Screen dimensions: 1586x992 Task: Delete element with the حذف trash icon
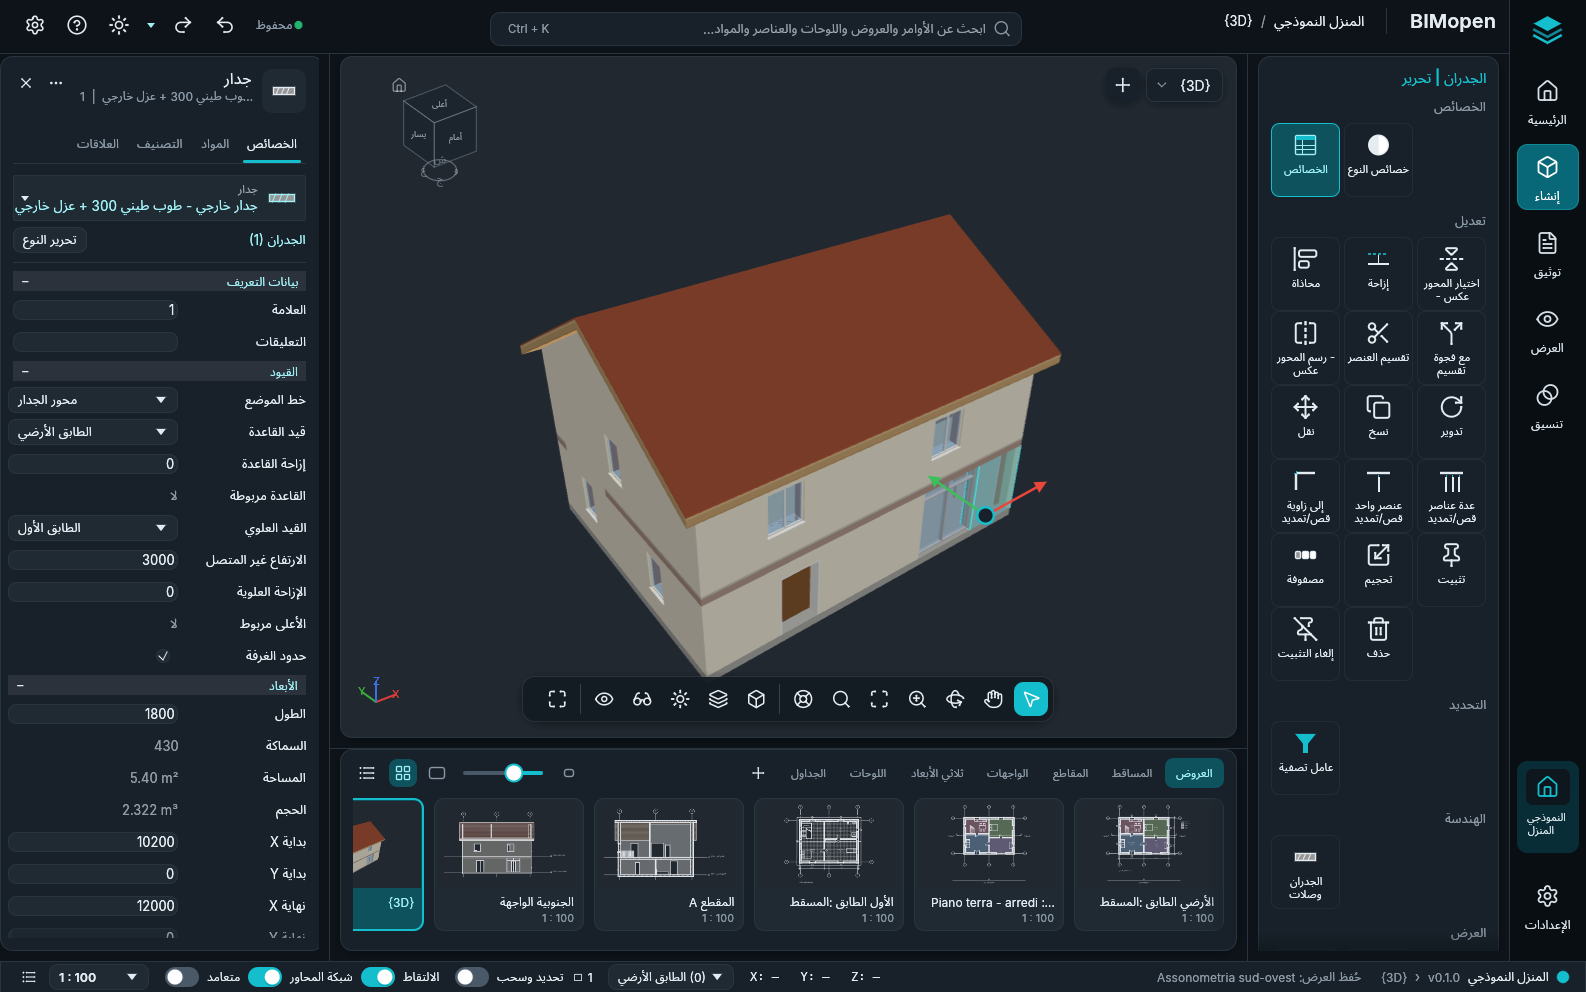(x=1378, y=643)
